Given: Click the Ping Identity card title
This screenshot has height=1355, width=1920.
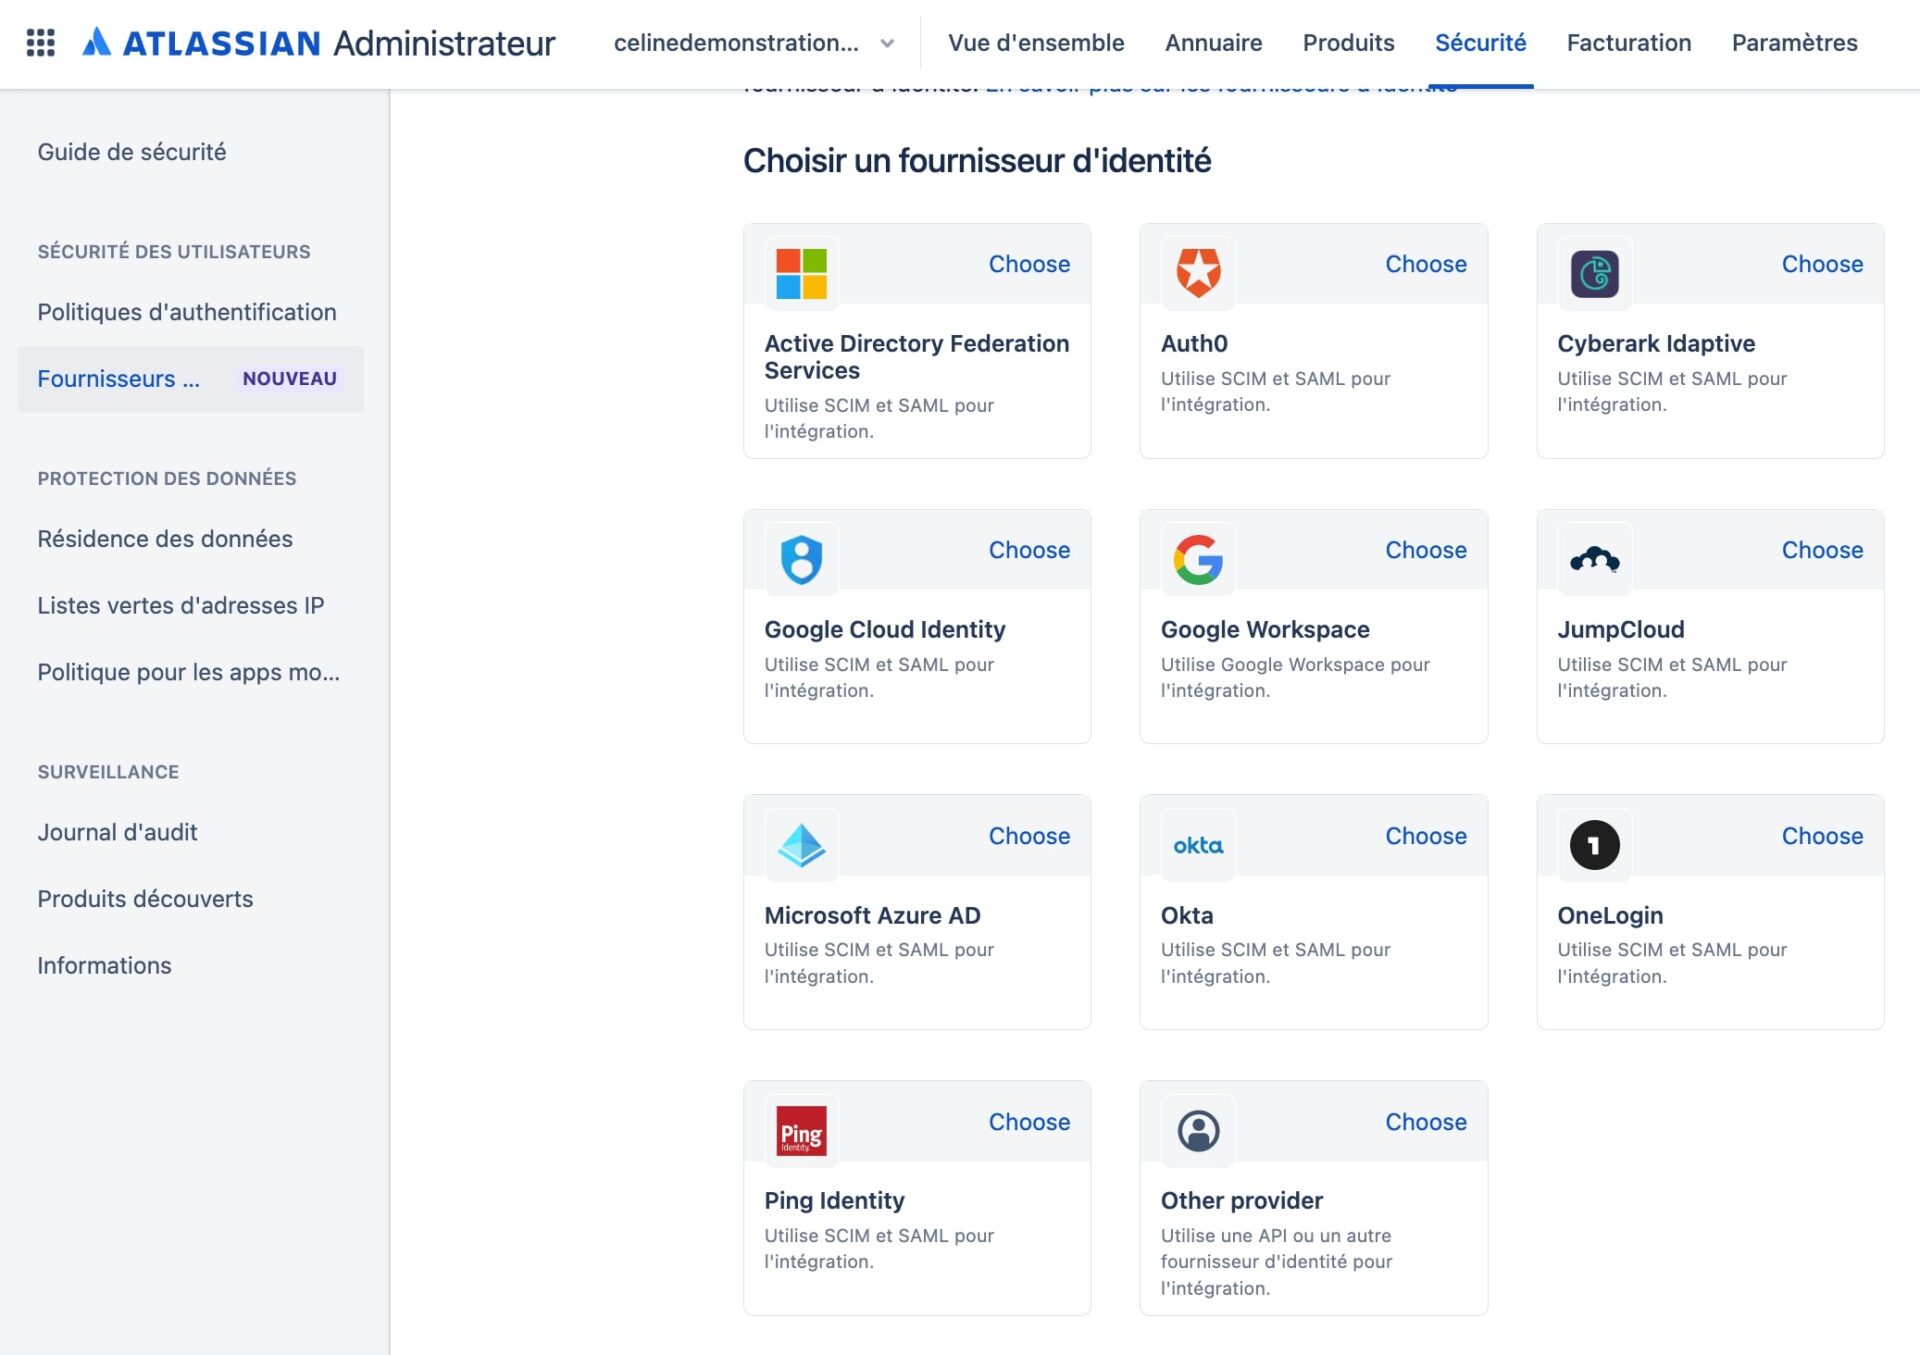Looking at the screenshot, I should [x=834, y=1201].
